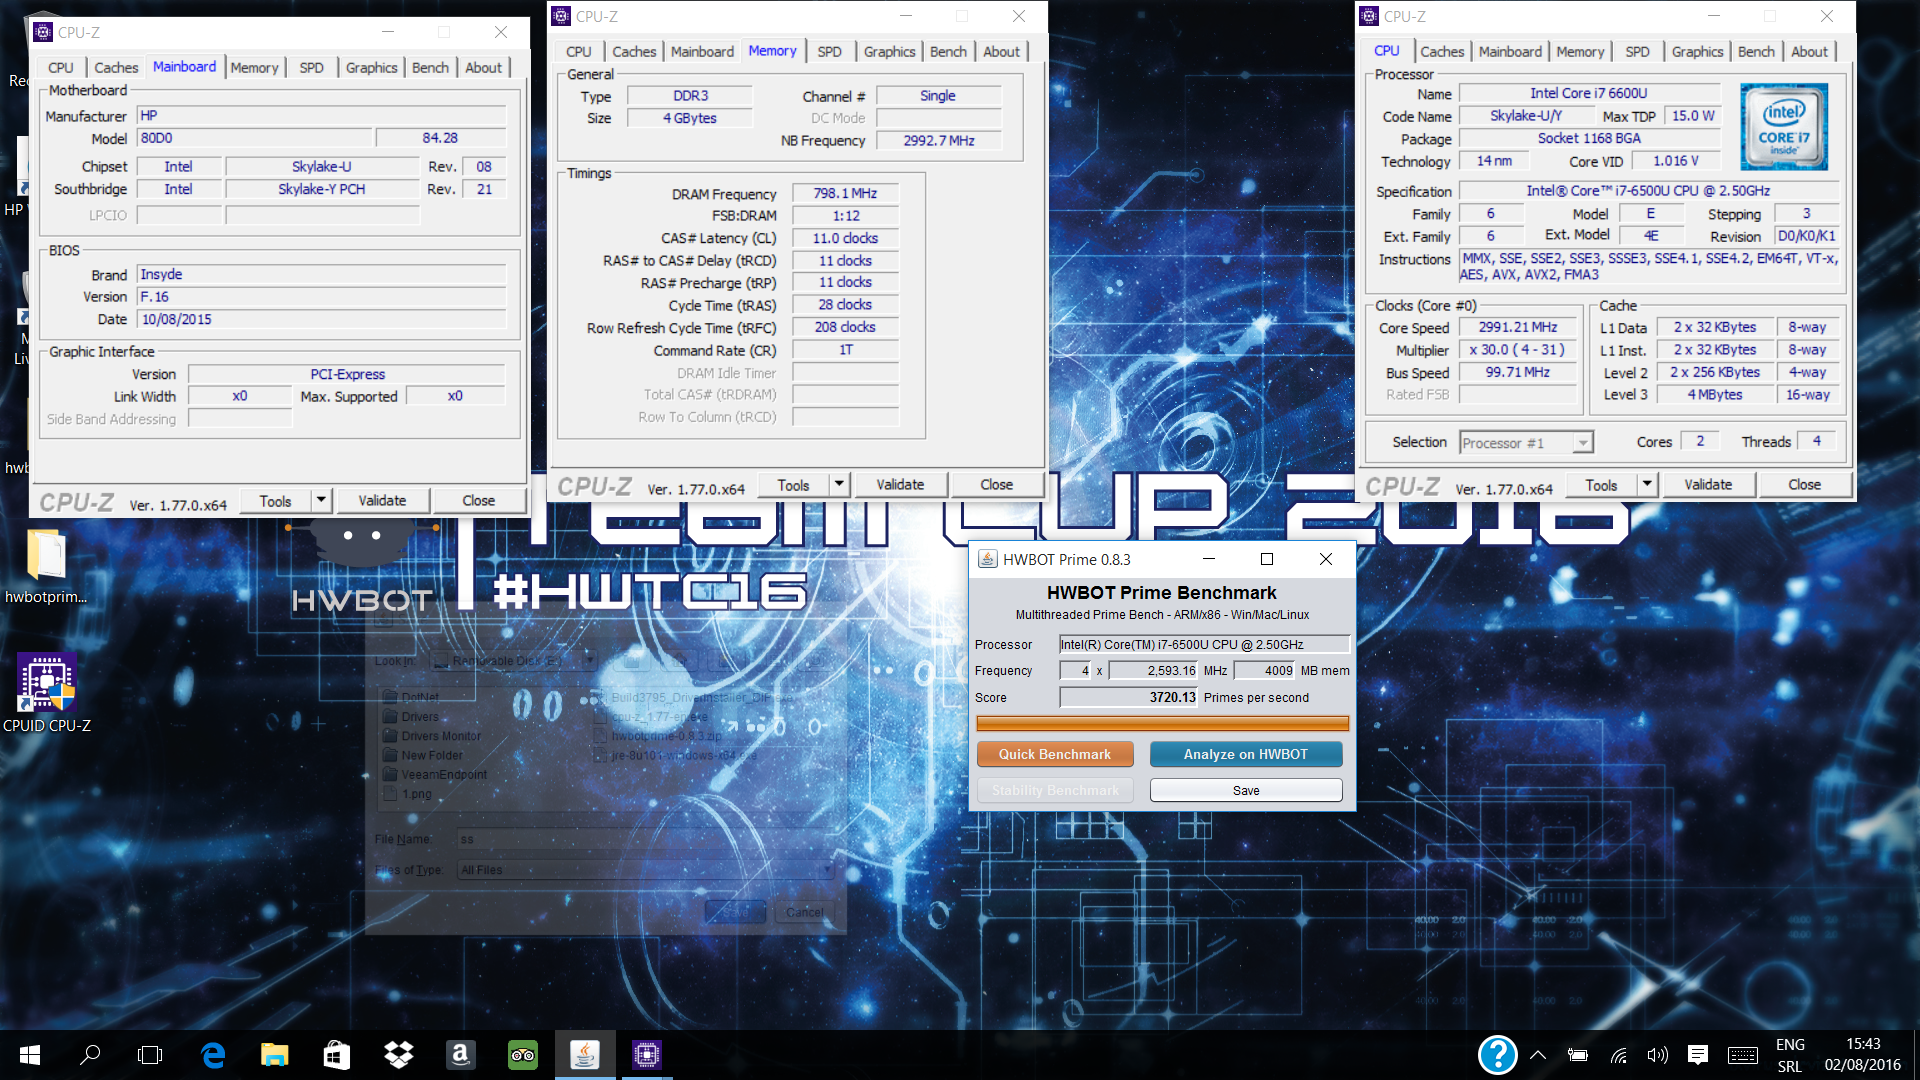Open the SPD tab in Memory window

click(829, 51)
